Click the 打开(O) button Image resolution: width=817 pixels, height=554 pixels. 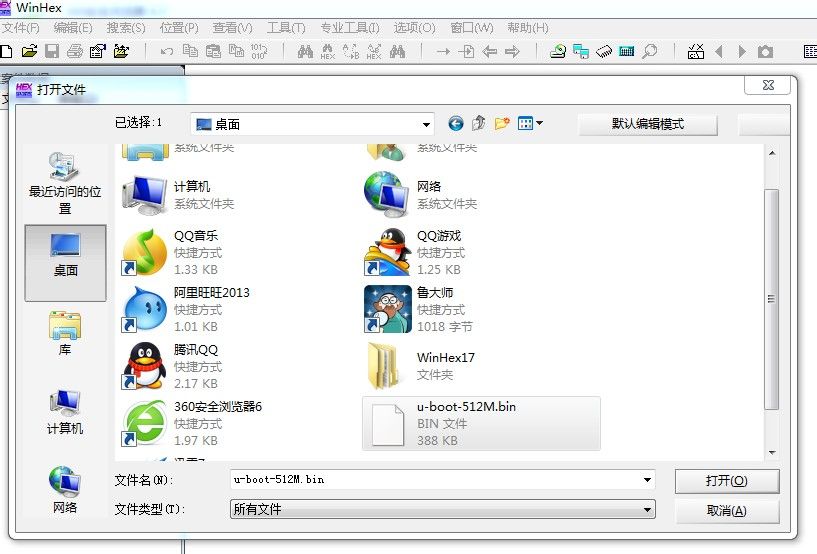coord(727,481)
